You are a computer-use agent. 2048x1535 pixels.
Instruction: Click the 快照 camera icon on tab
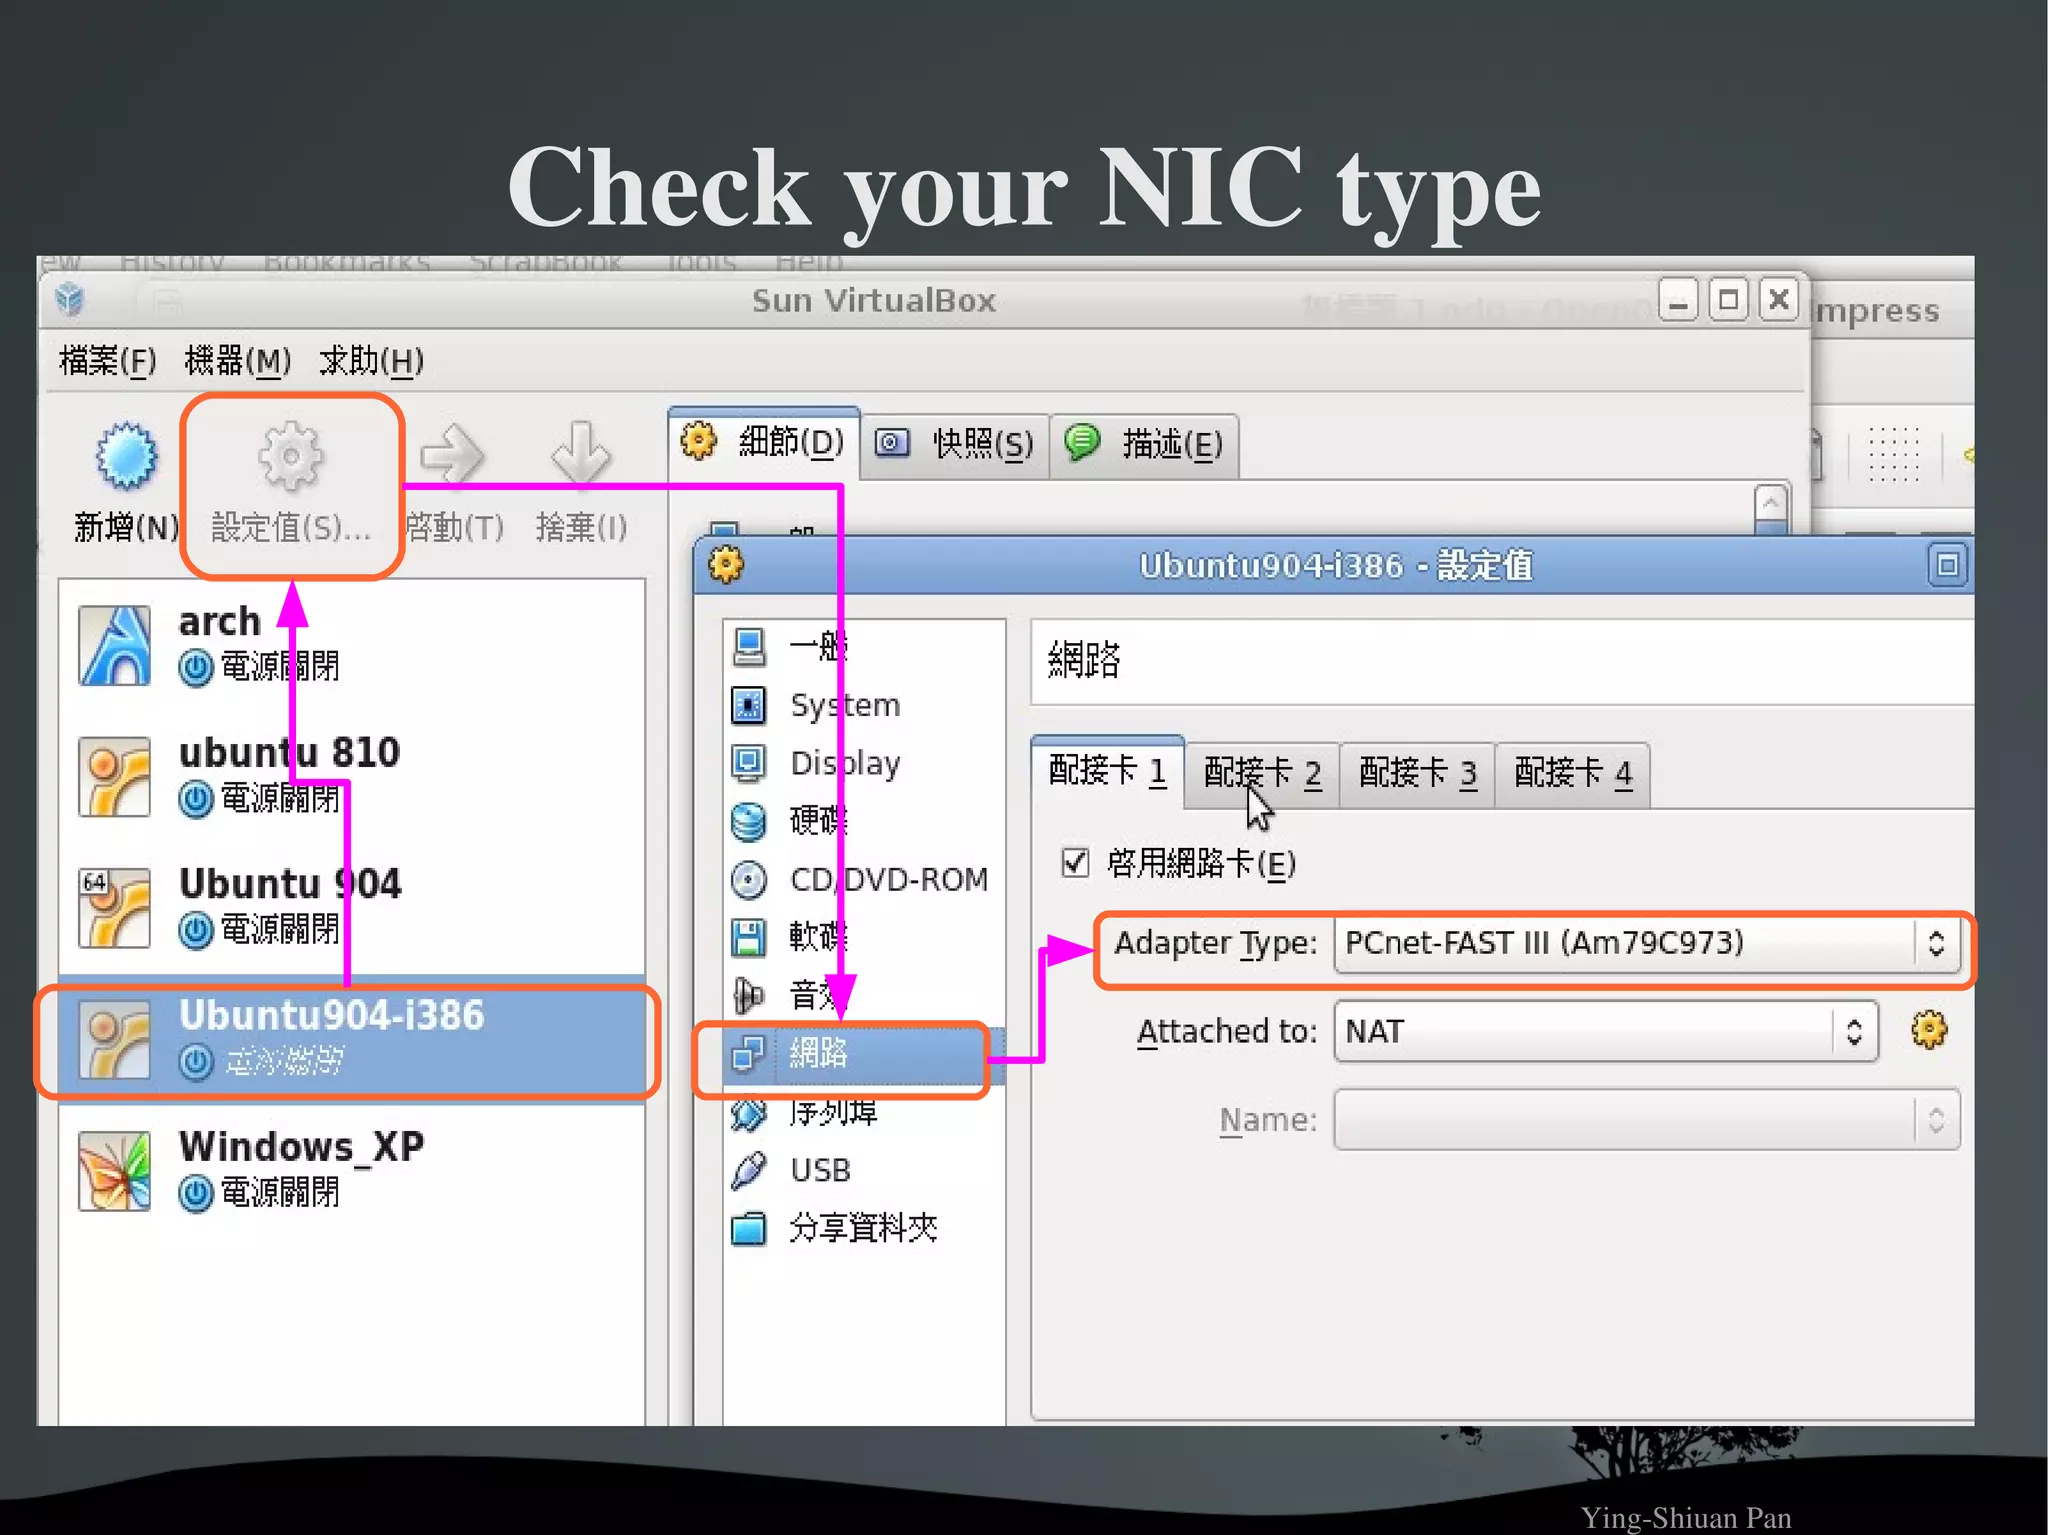pyautogui.click(x=892, y=442)
